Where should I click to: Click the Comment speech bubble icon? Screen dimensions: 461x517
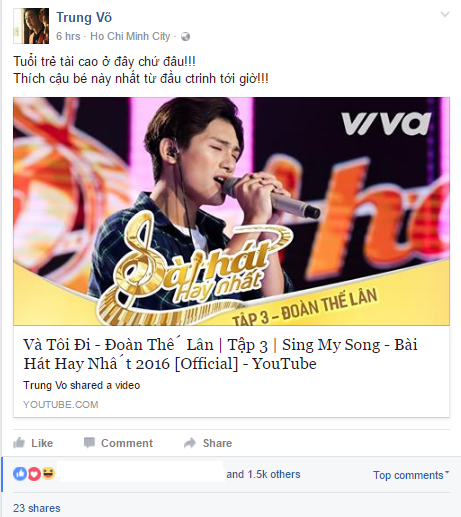click(x=89, y=443)
